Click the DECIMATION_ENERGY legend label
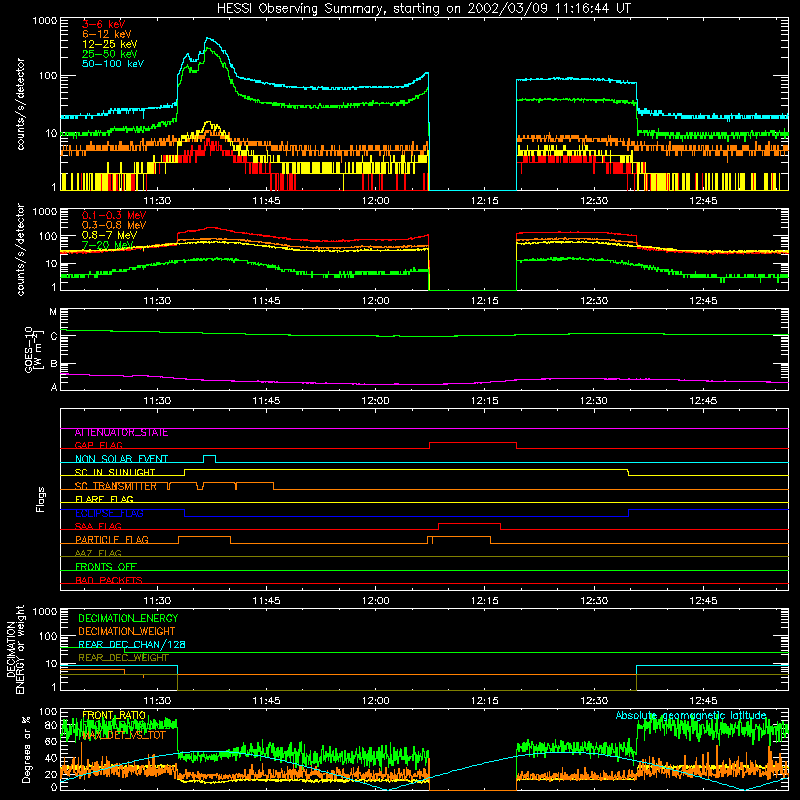 click(128, 618)
